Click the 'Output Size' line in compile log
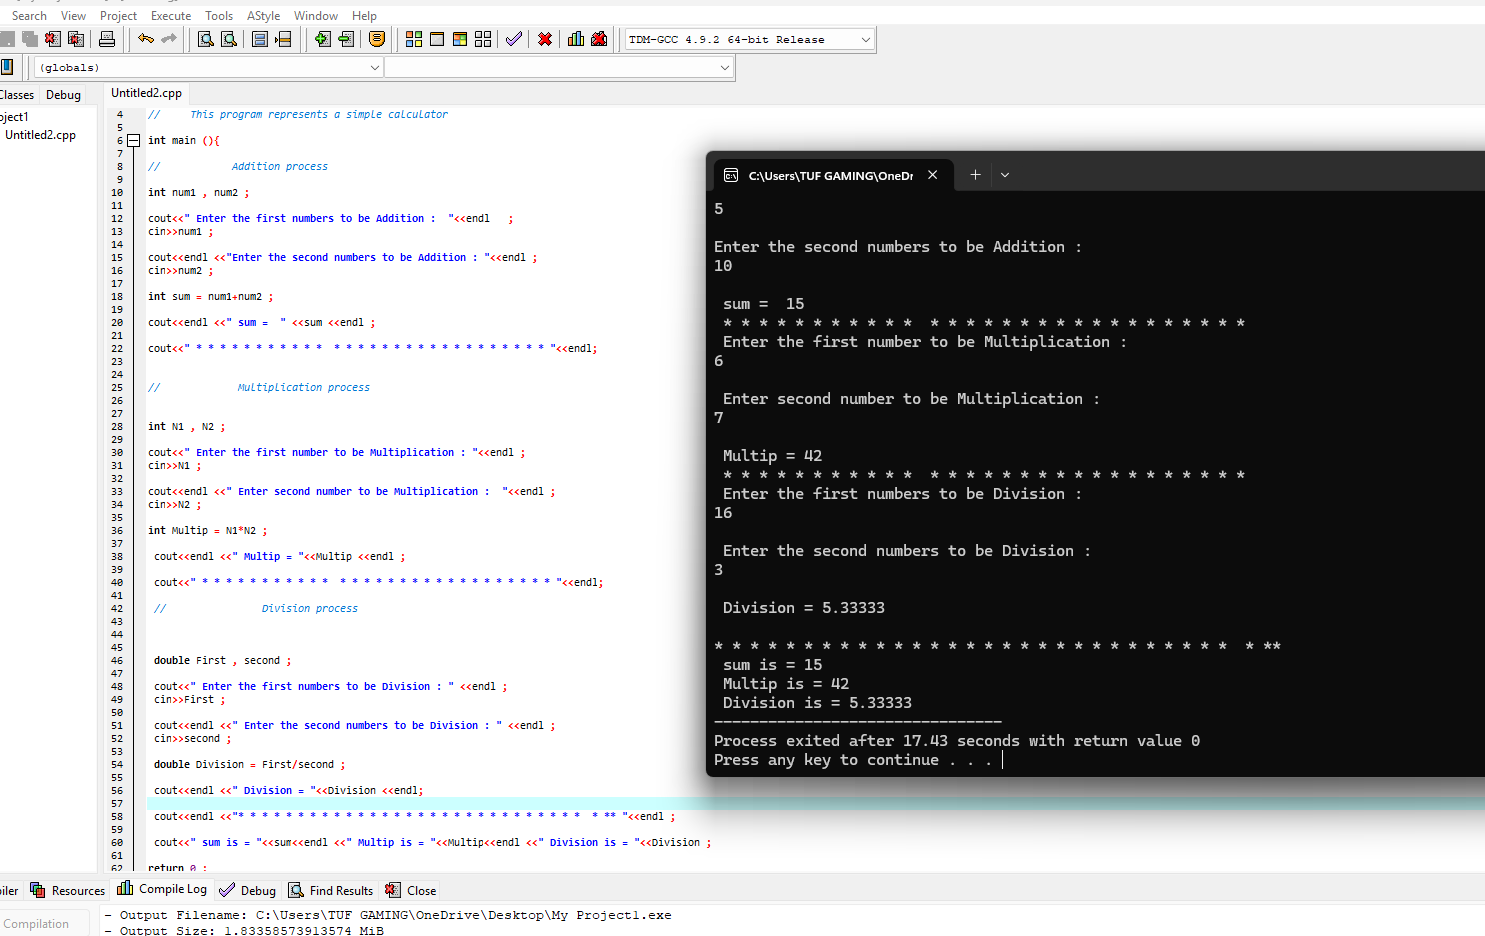1485x936 pixels. (243, 930)
